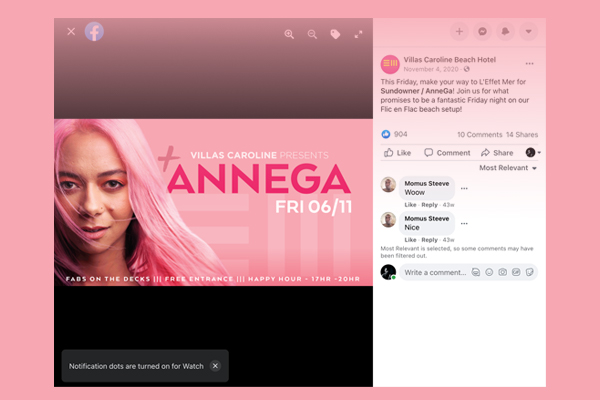Dismiss the notification dots toast
The width and height of the screenshot is (600, 400).
click(215, 366)
